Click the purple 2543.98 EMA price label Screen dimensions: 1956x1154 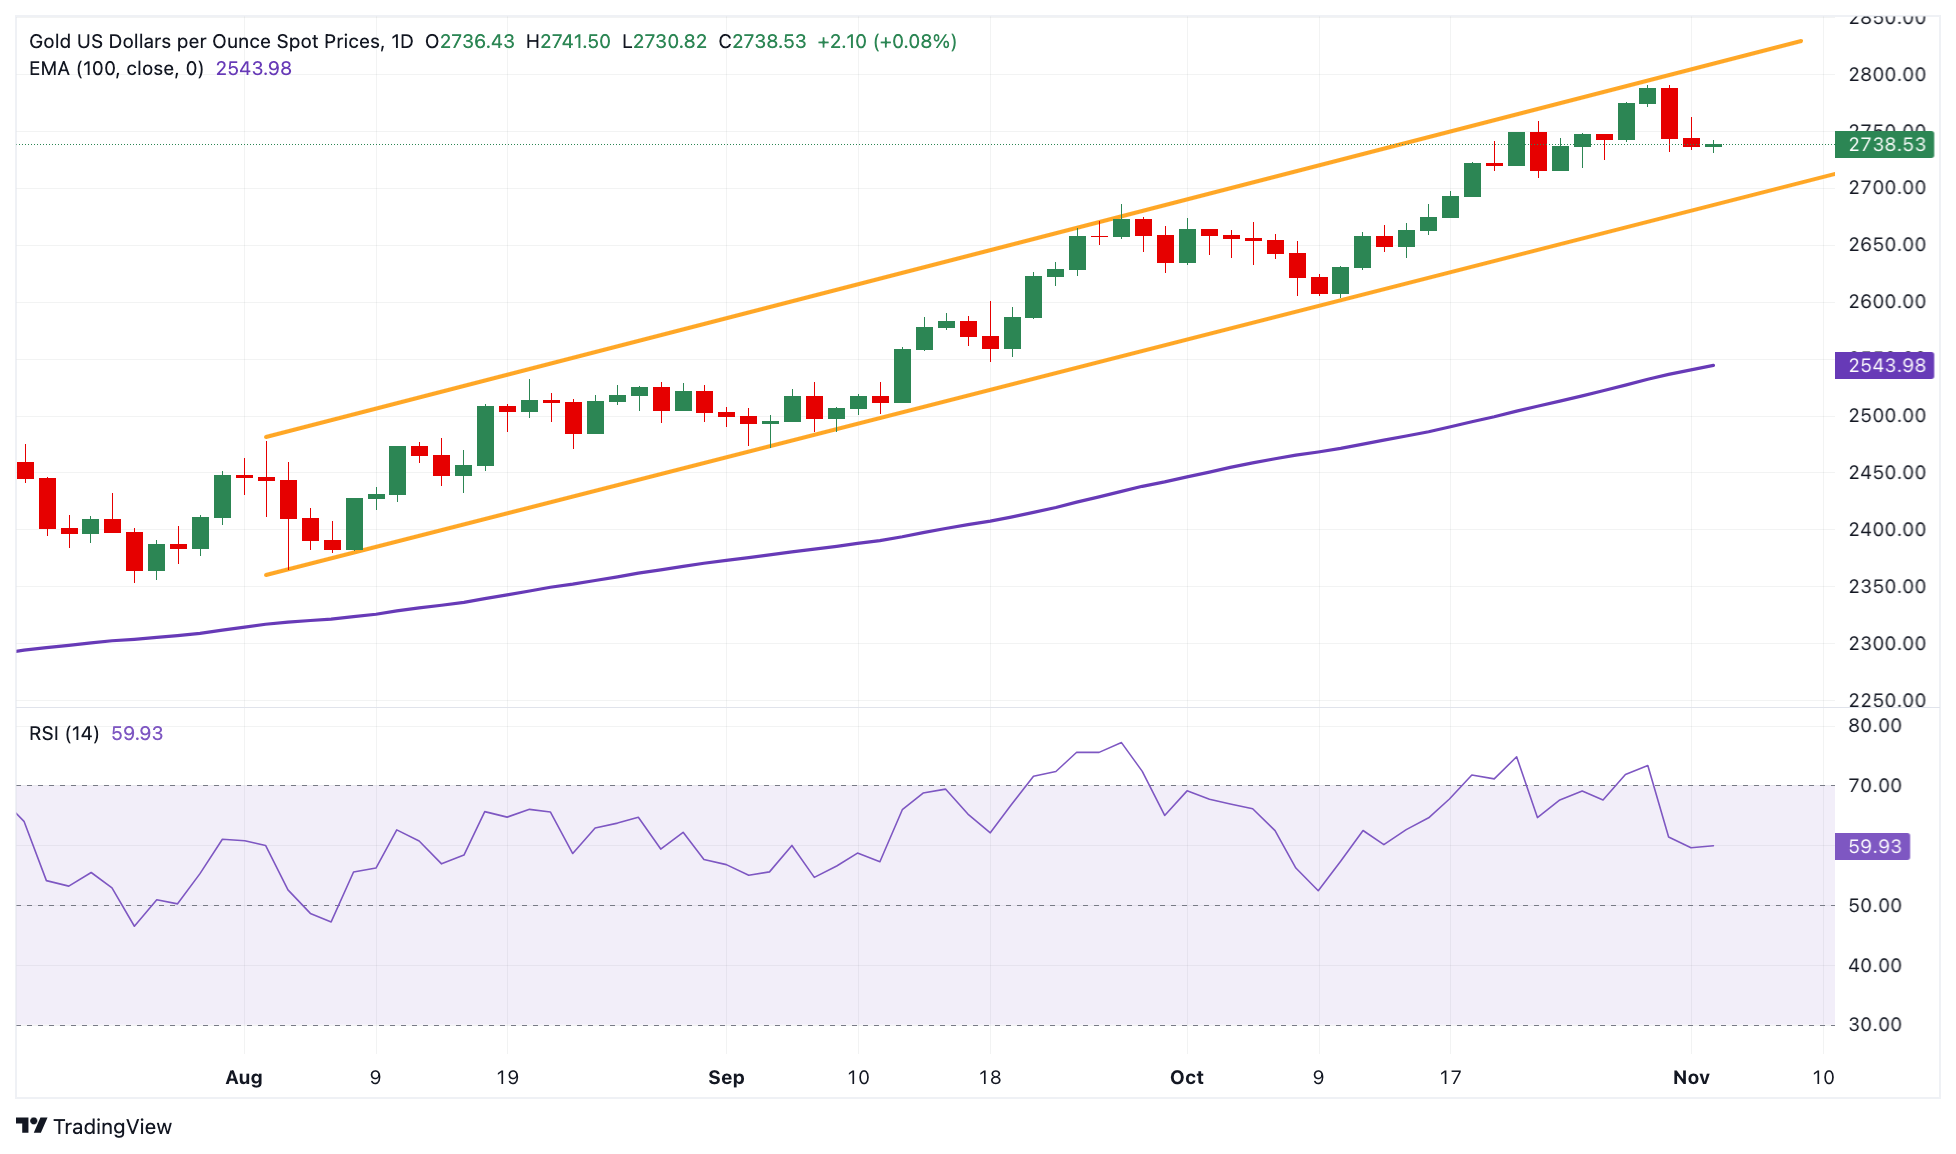[1884, 366]
